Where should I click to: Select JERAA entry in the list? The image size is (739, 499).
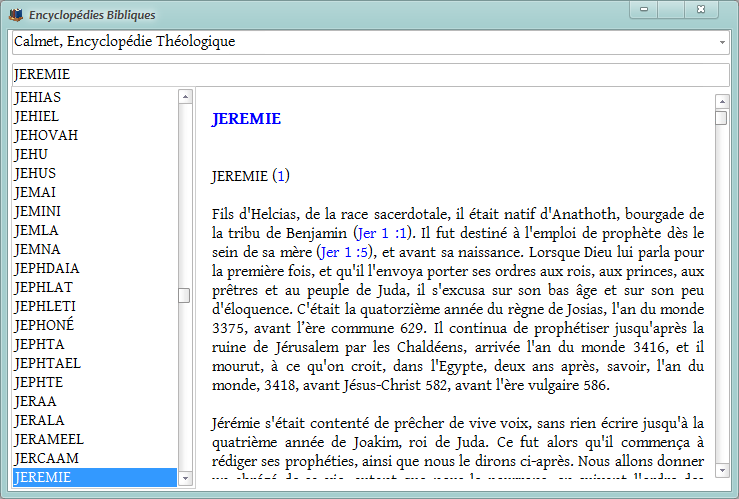(95, 401)
